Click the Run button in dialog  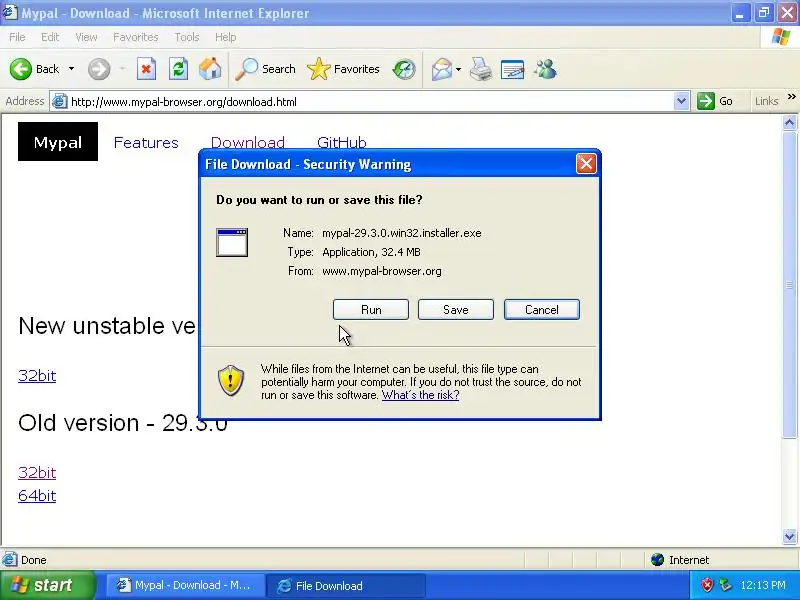coord(371,310)
